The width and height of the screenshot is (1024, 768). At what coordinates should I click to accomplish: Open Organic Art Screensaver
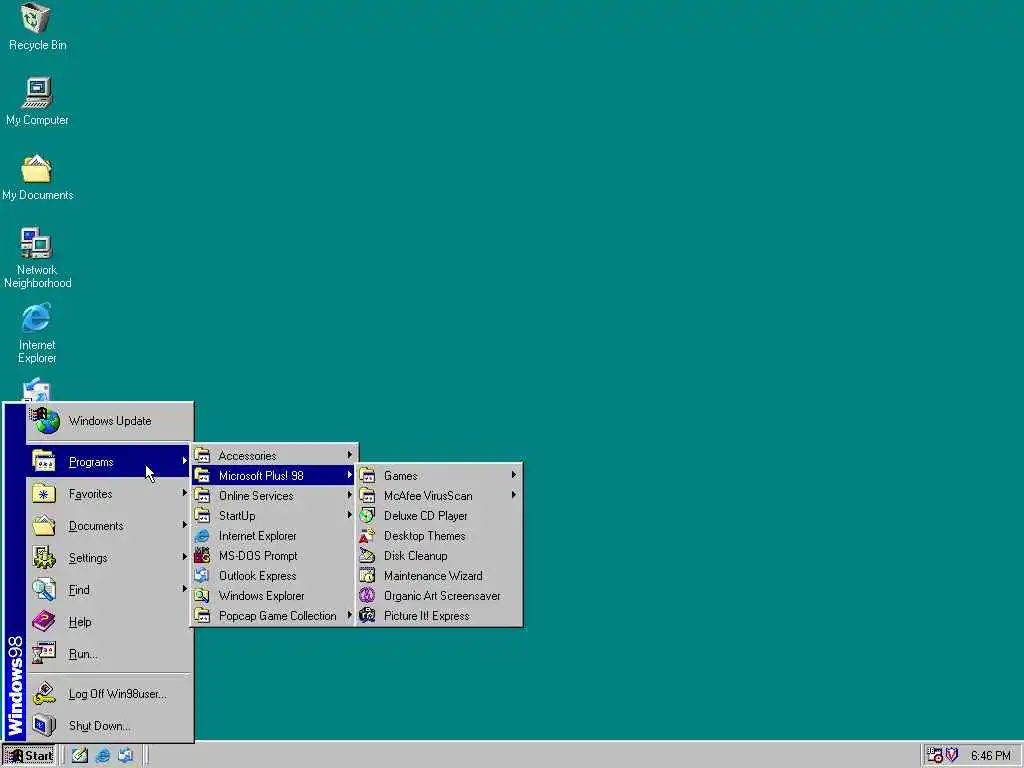click(x=439, y=596)
